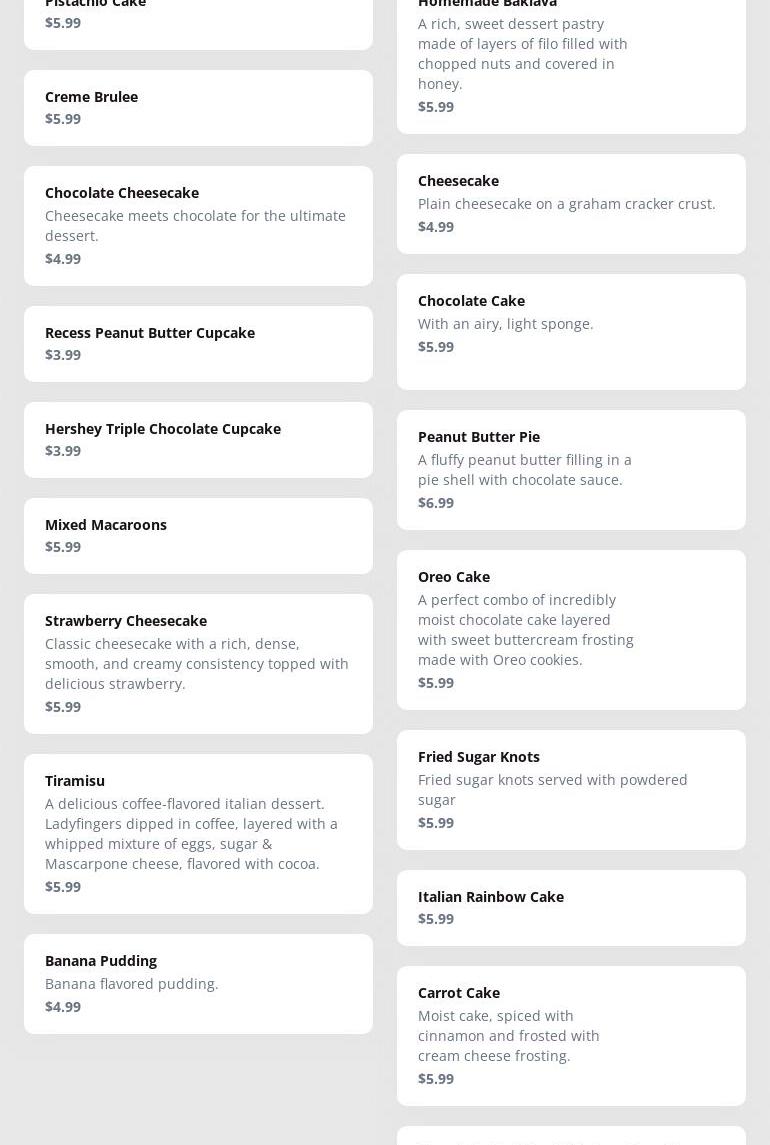Select the Peanut Butter Pie title
Screen dimensions: 770x1145
[x=479, y=437]
